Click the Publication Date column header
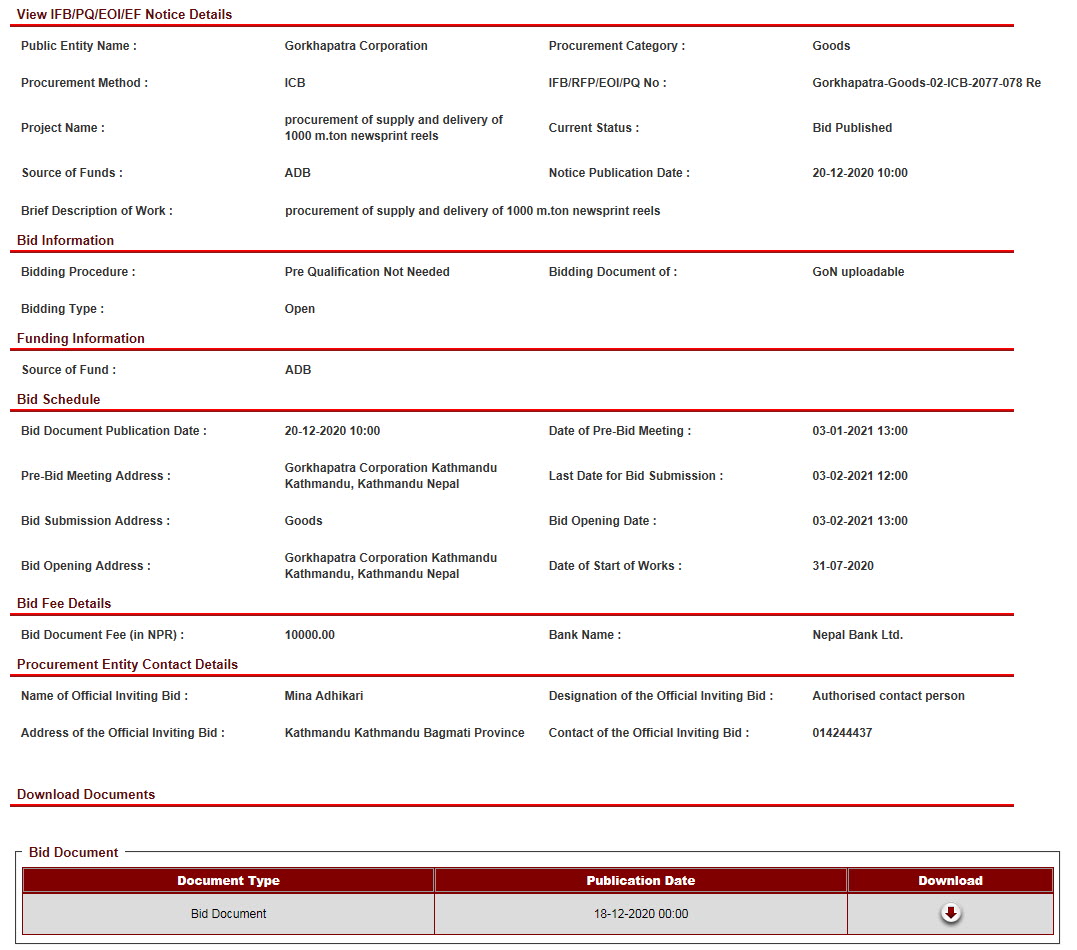1077x950 pixels. pos(640,881)
